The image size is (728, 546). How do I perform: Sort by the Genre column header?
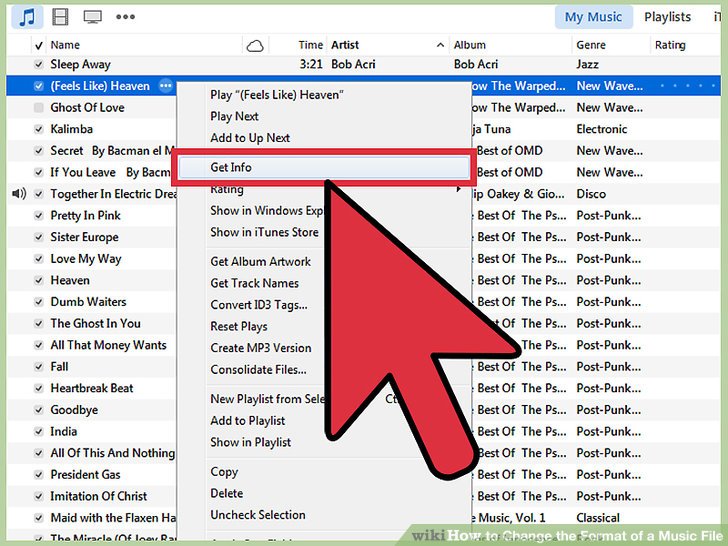coord(591,45)
